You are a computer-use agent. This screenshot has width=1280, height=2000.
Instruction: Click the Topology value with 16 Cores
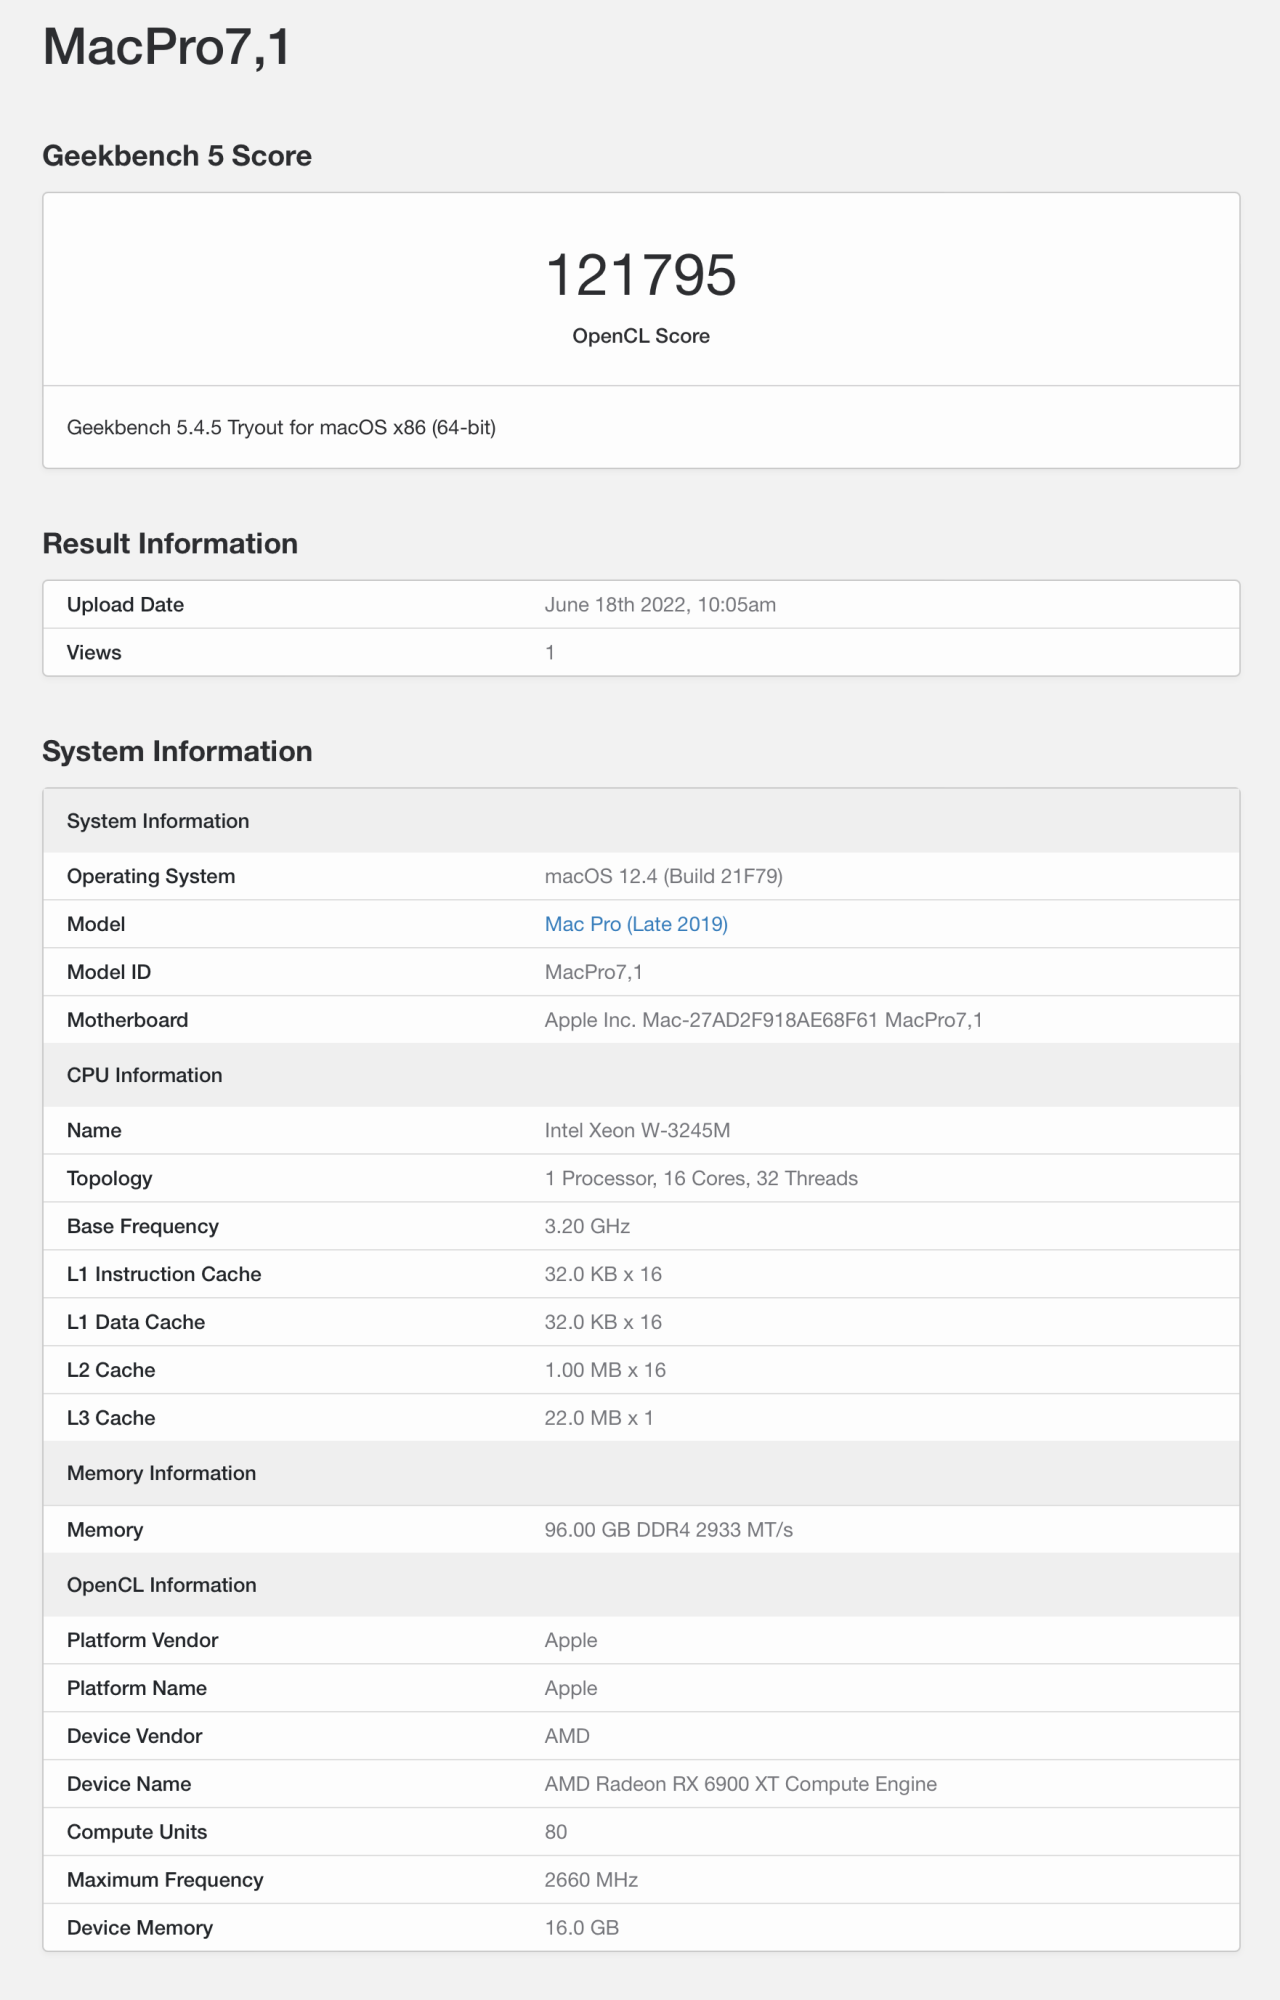701,1179
